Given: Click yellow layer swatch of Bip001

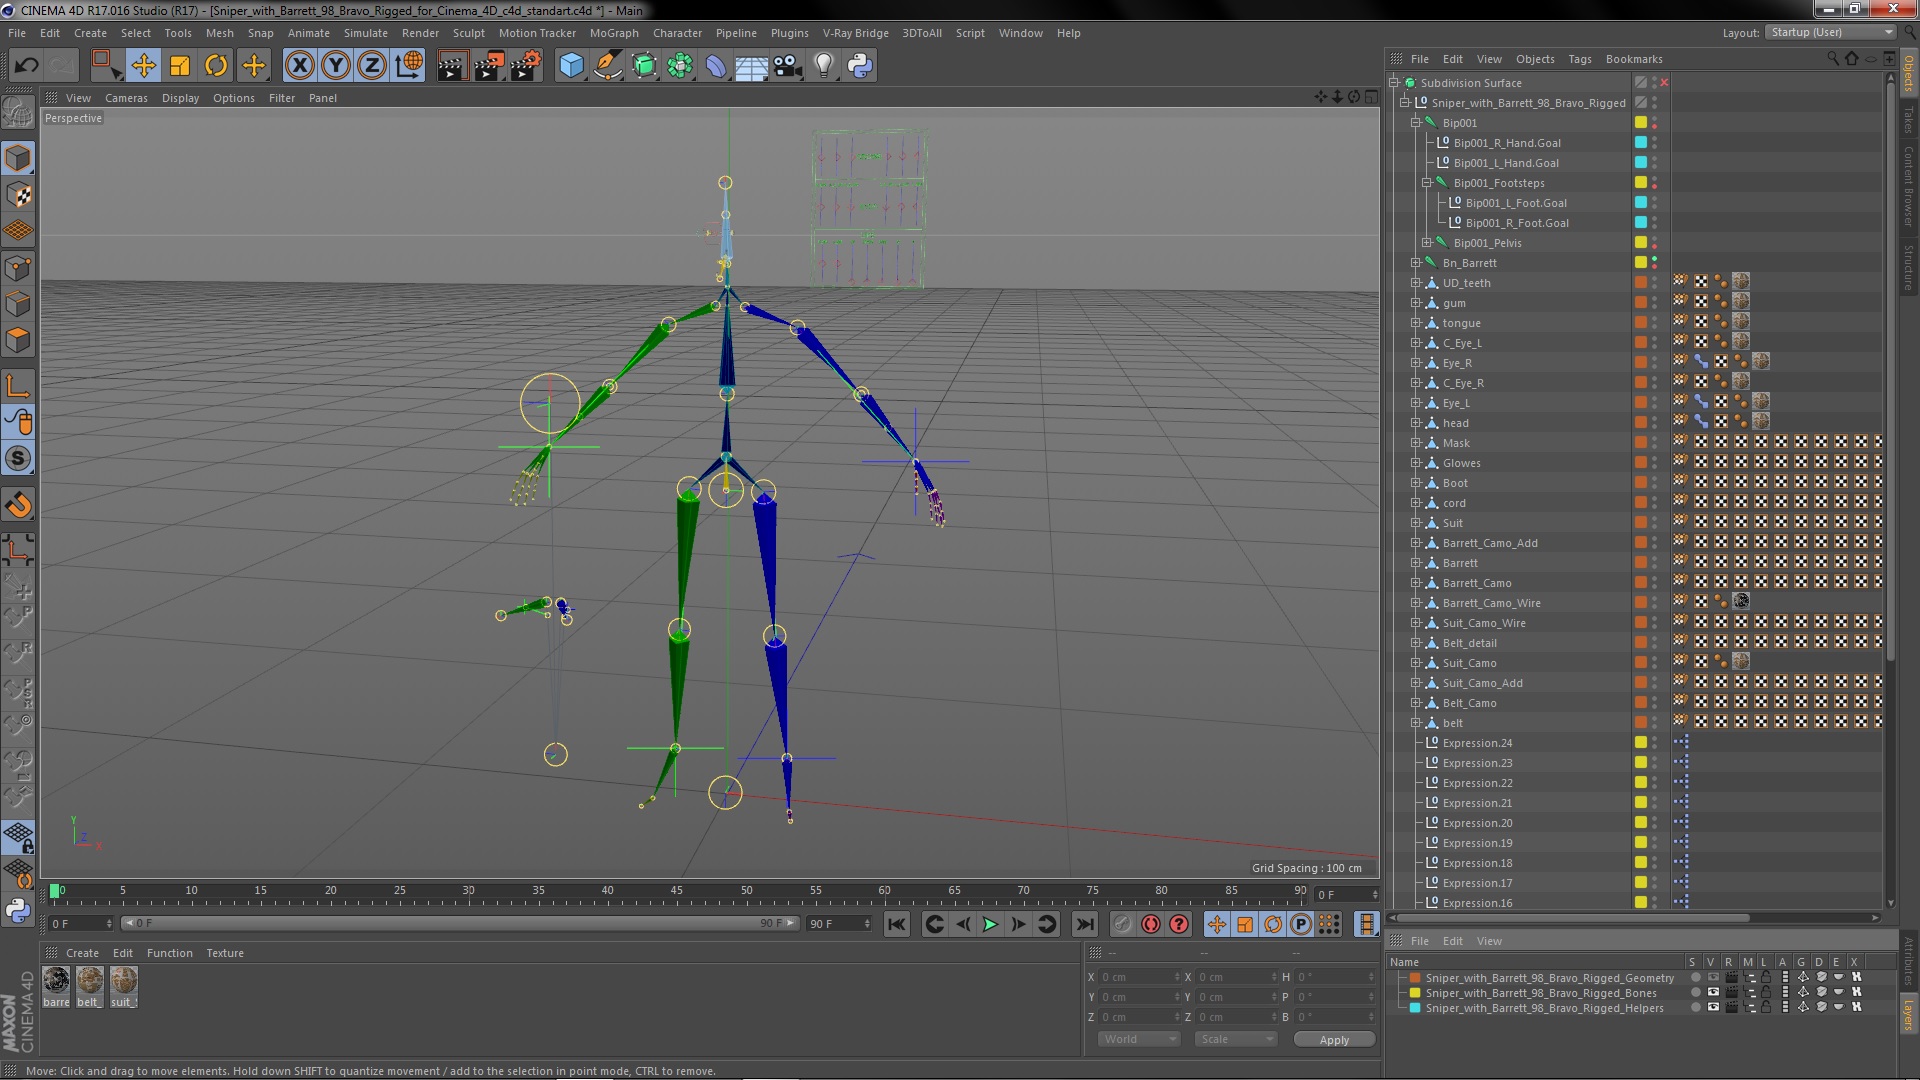Looking at the screenshot, I should click(x=1641, y=123).
